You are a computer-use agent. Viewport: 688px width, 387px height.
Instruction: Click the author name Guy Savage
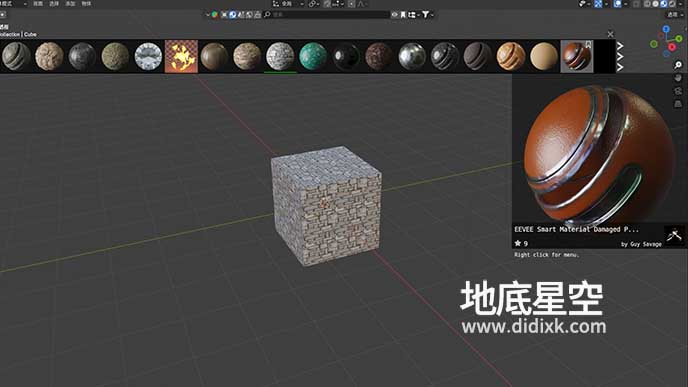tap(646, 244)
